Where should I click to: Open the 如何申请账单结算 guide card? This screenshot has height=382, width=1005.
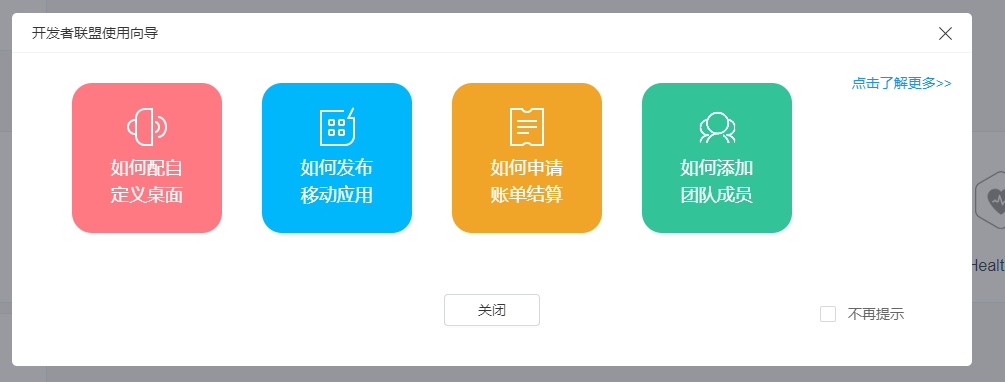pos(527,158)
